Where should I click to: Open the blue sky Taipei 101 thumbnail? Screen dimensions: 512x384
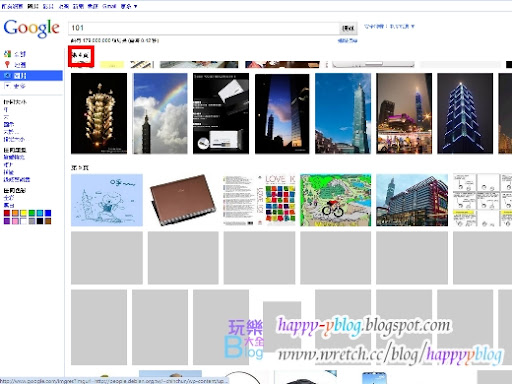343,113
